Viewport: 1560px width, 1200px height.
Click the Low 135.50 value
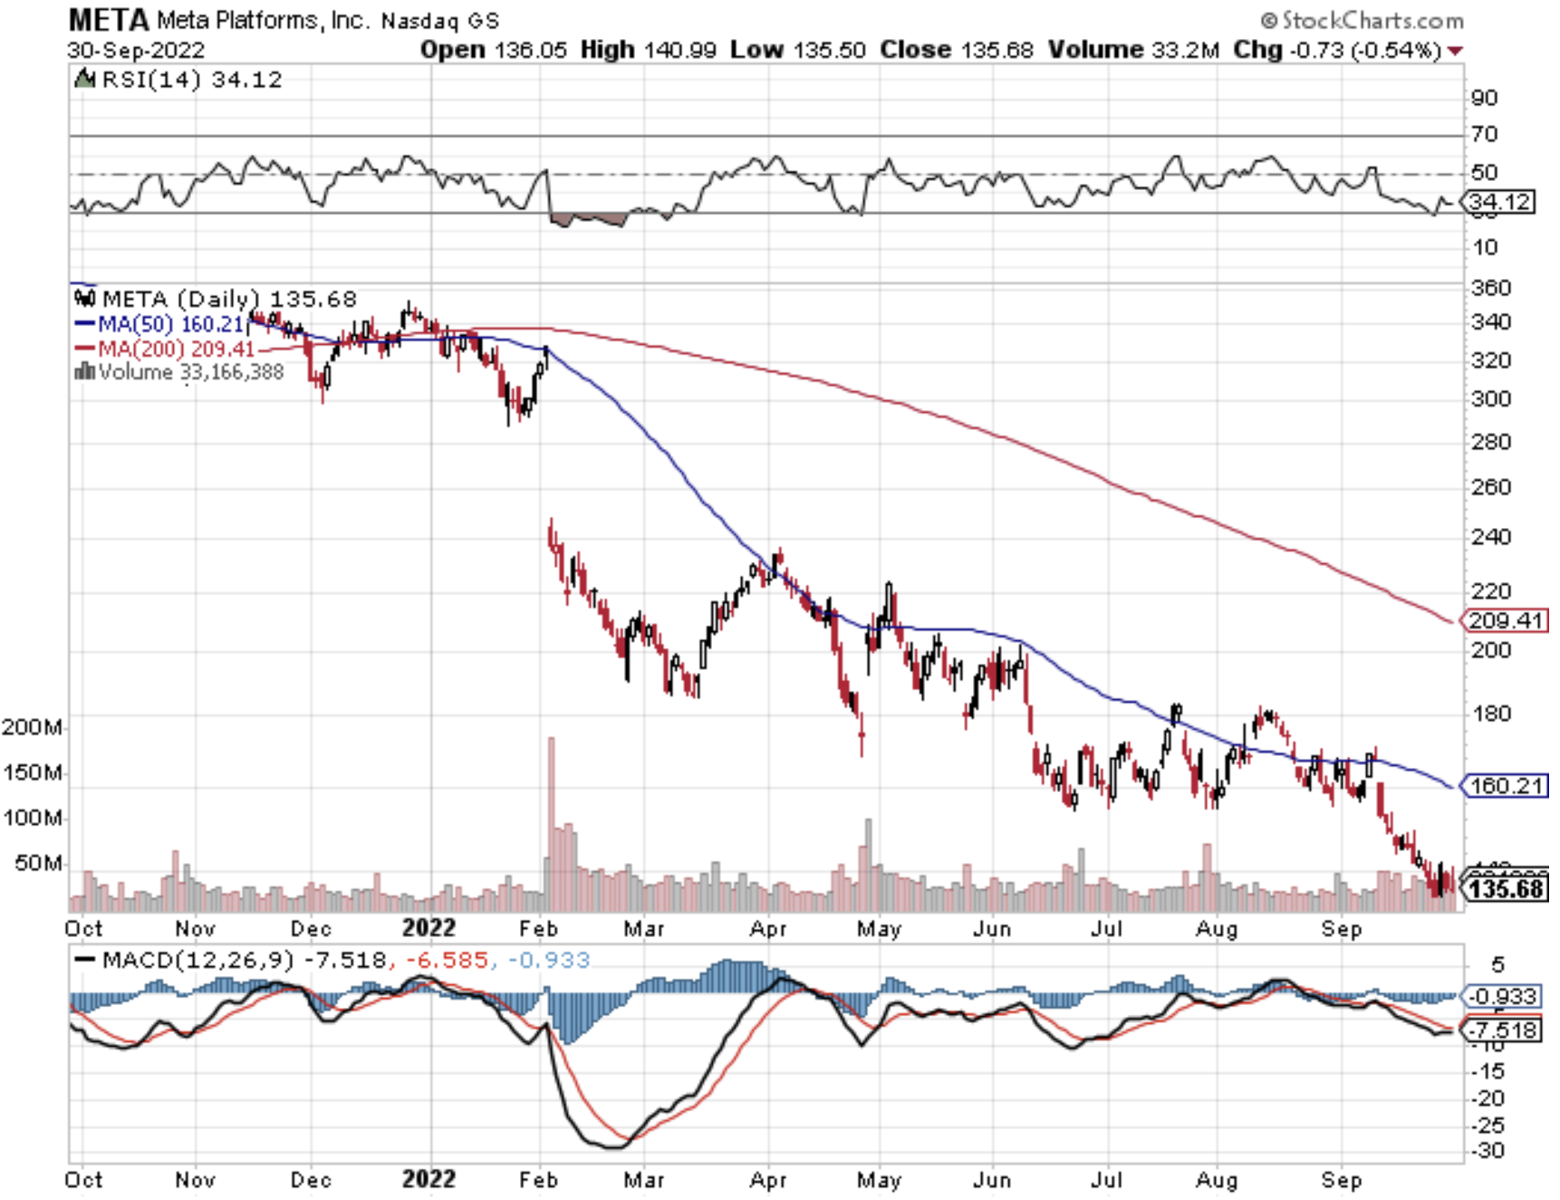click(x=798, y=50)
